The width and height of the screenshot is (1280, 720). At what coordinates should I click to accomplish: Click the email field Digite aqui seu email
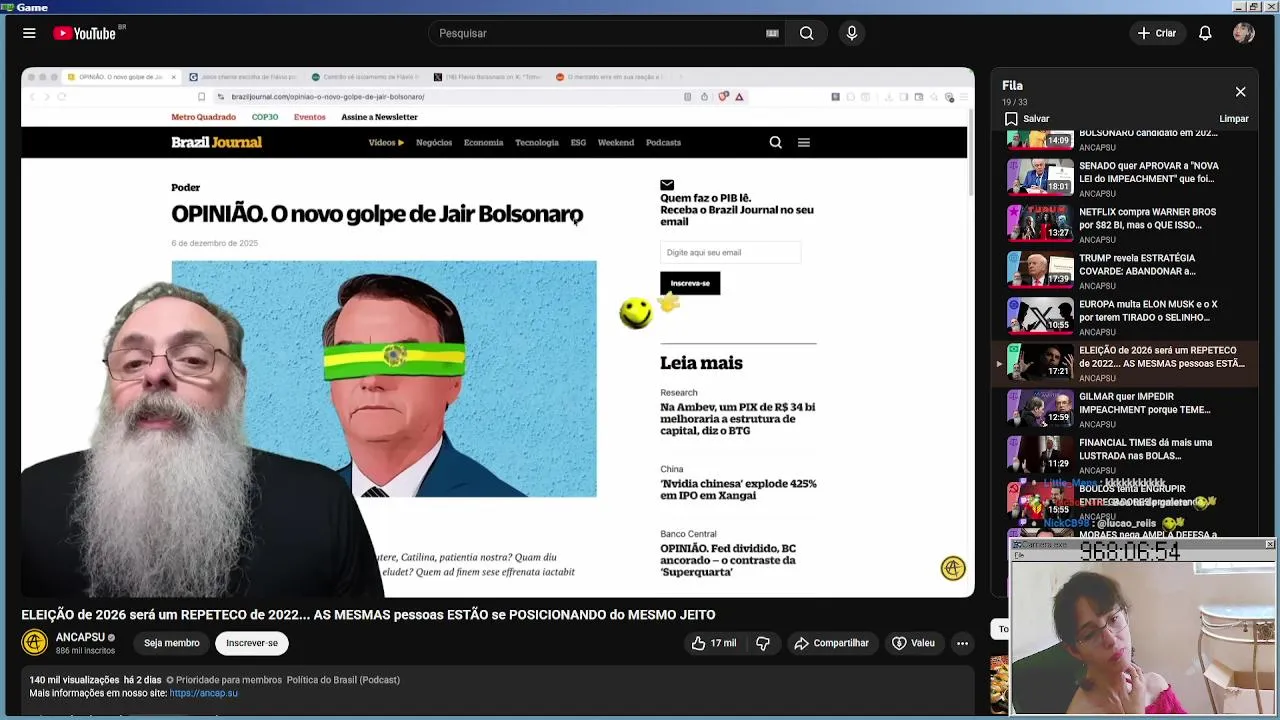click(x=730, y=252)
